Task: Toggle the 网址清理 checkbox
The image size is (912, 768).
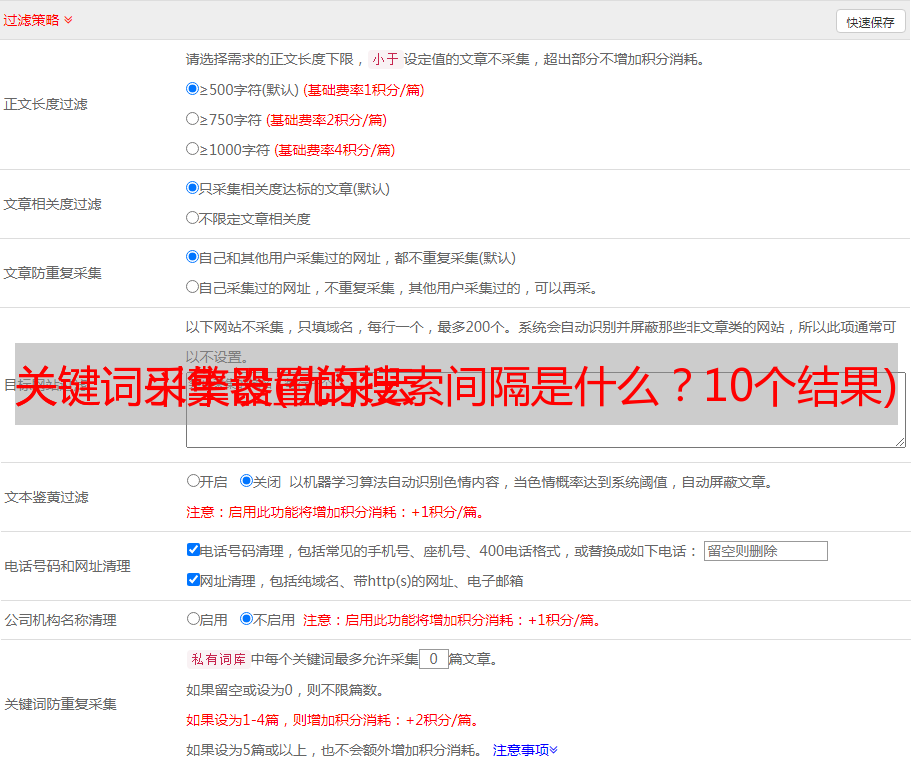Action: pyautogui.click(x=193, y=580)
